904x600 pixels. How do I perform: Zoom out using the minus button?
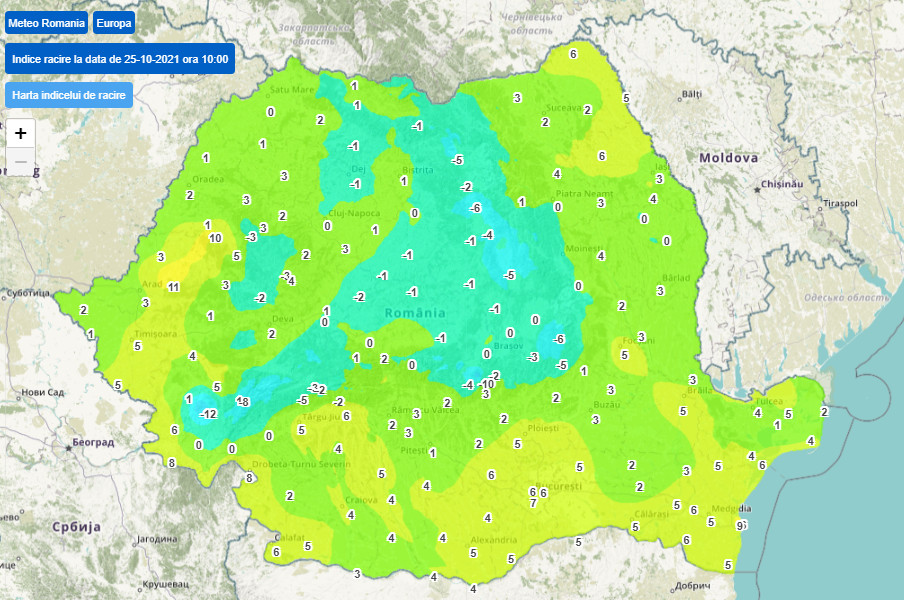(x=20, y=161)
